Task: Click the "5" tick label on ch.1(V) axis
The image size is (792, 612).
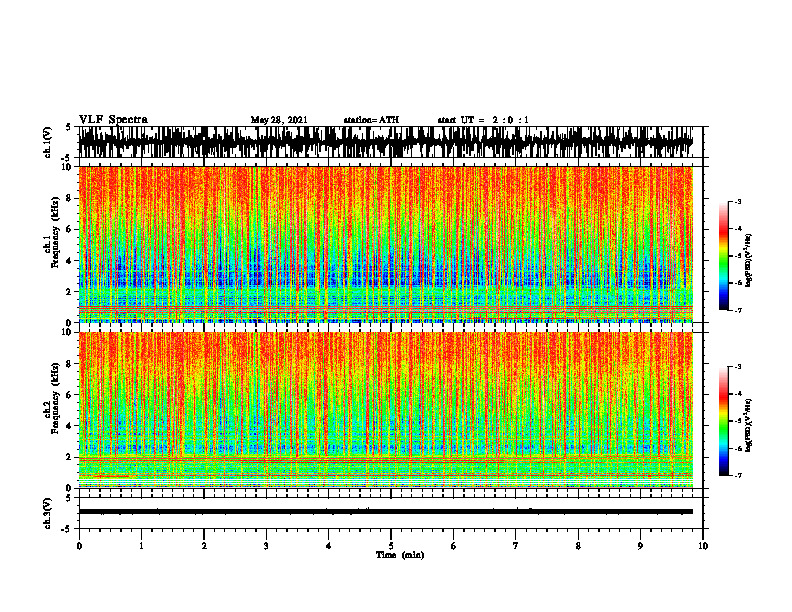Action: (68, 127)
